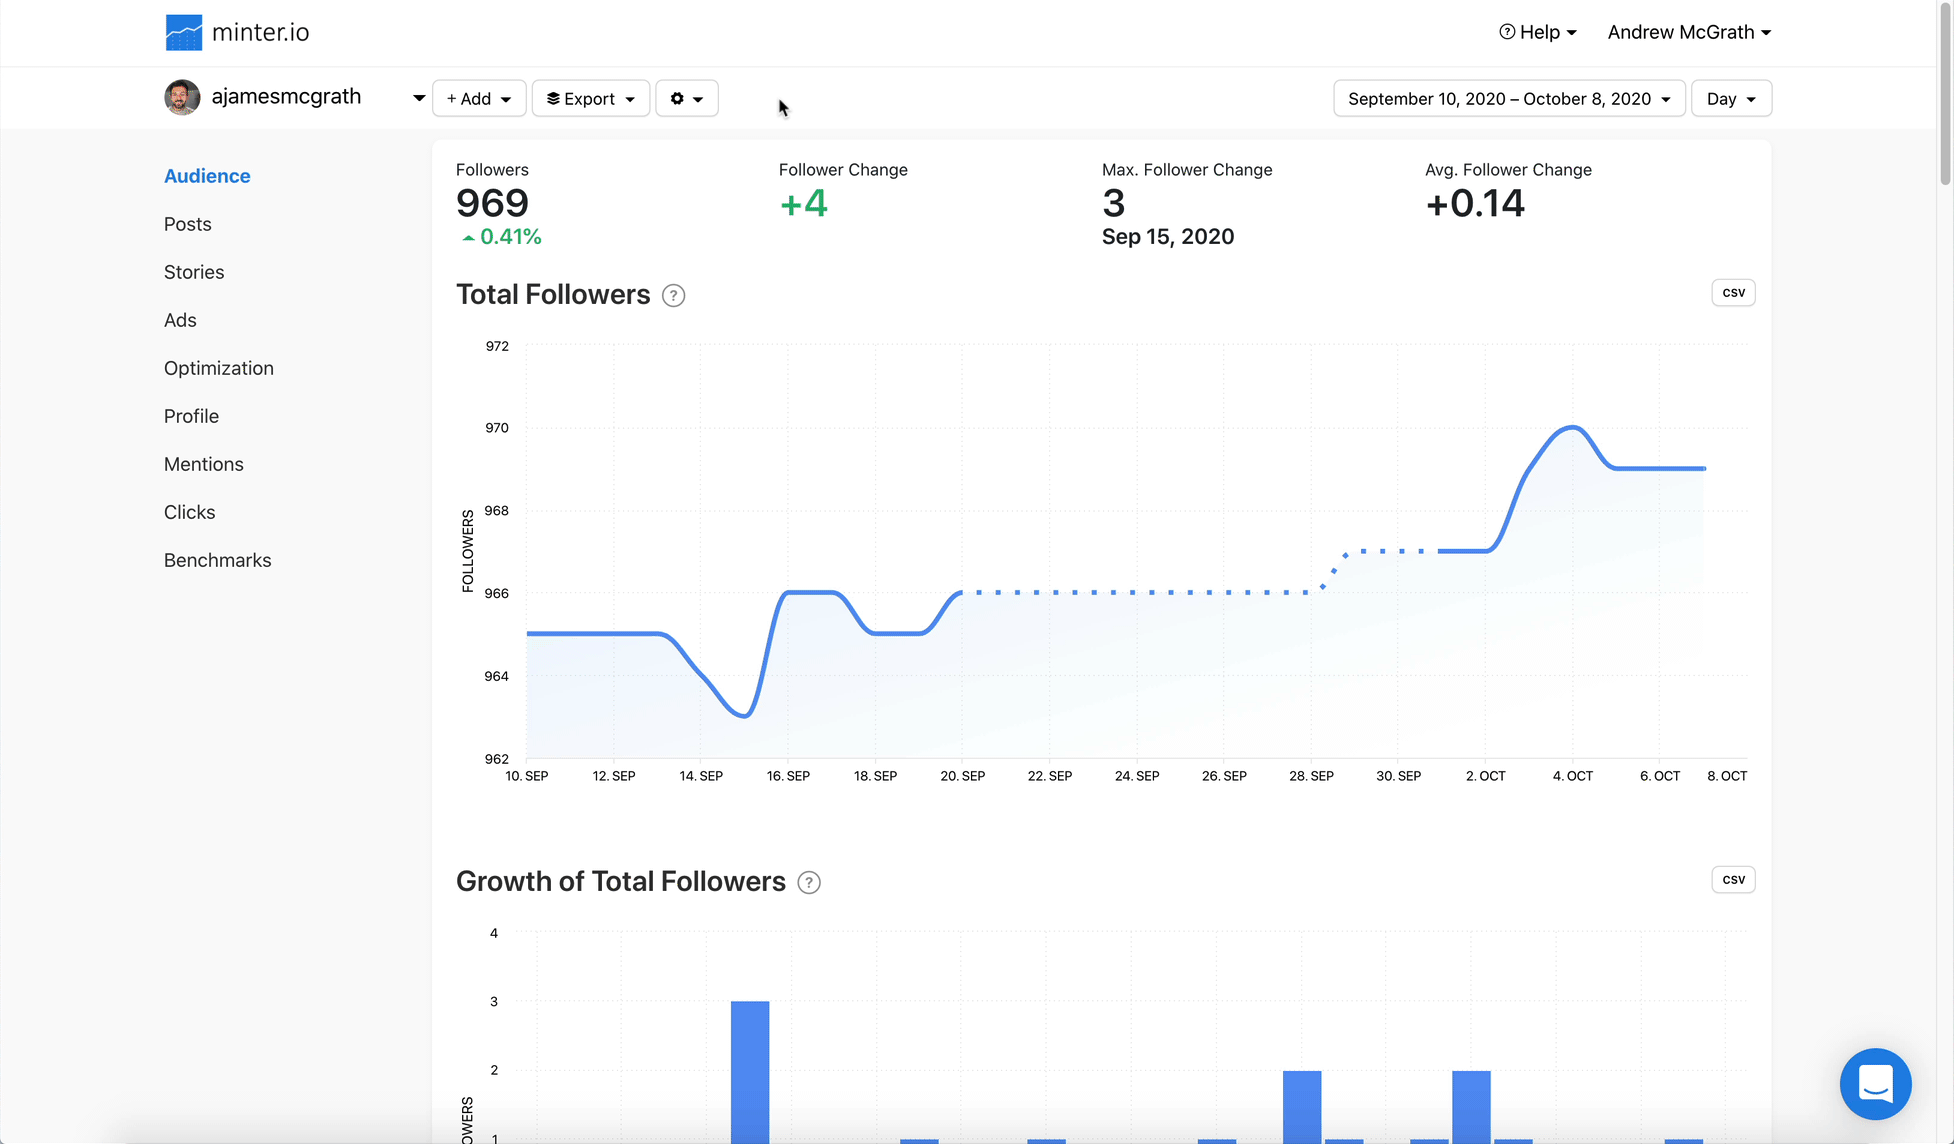Open the settings gear dropdown
This screenshot has width=1954, height=1144.
click(687, 98)
